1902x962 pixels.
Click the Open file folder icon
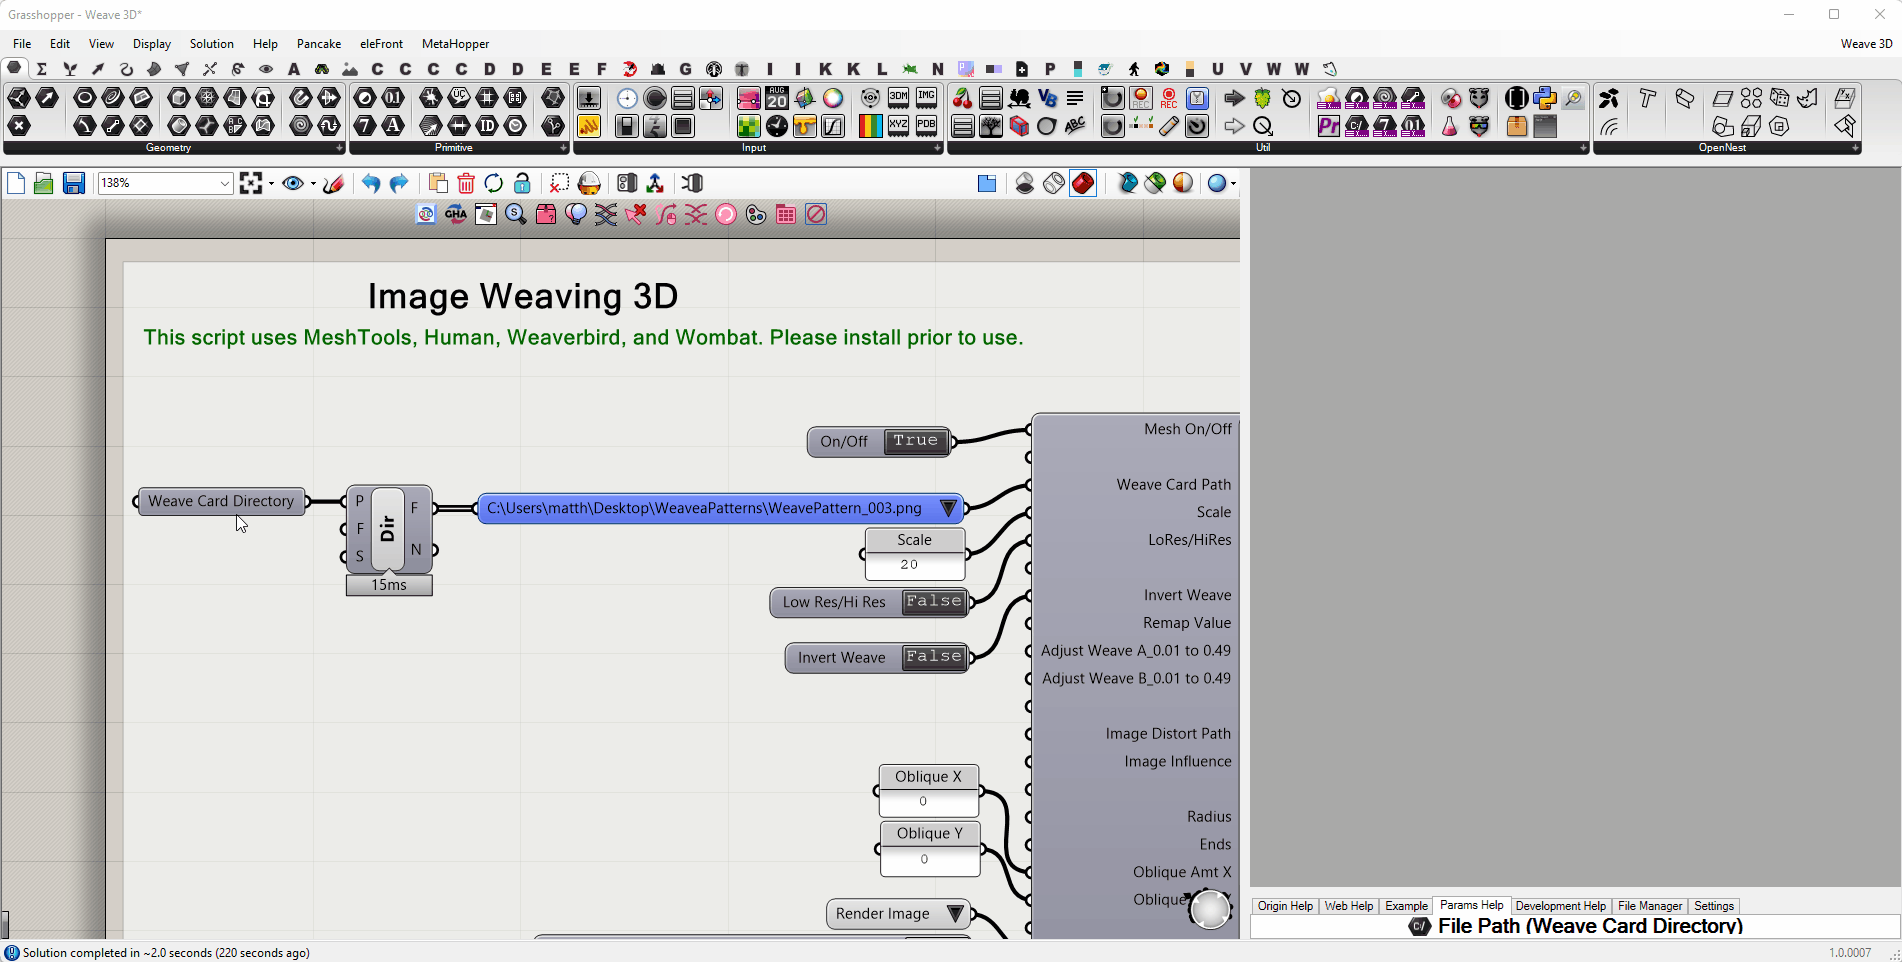(43, 183)
